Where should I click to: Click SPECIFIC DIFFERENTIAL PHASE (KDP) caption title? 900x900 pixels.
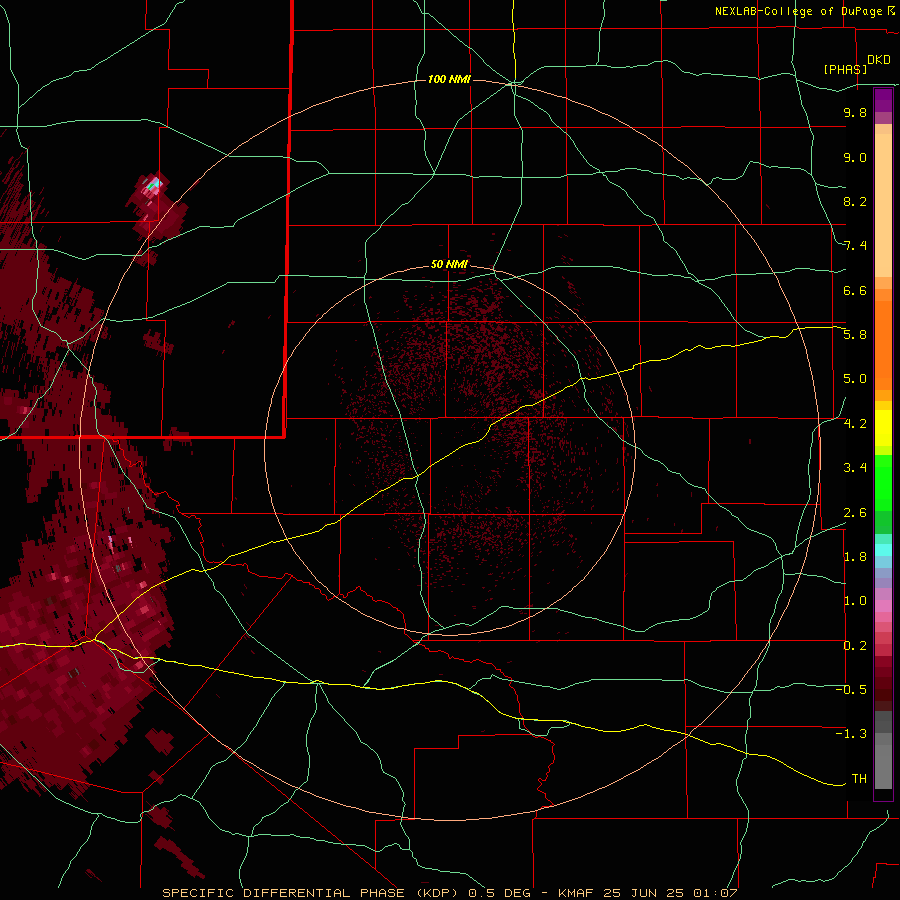(x=312, y=893)
